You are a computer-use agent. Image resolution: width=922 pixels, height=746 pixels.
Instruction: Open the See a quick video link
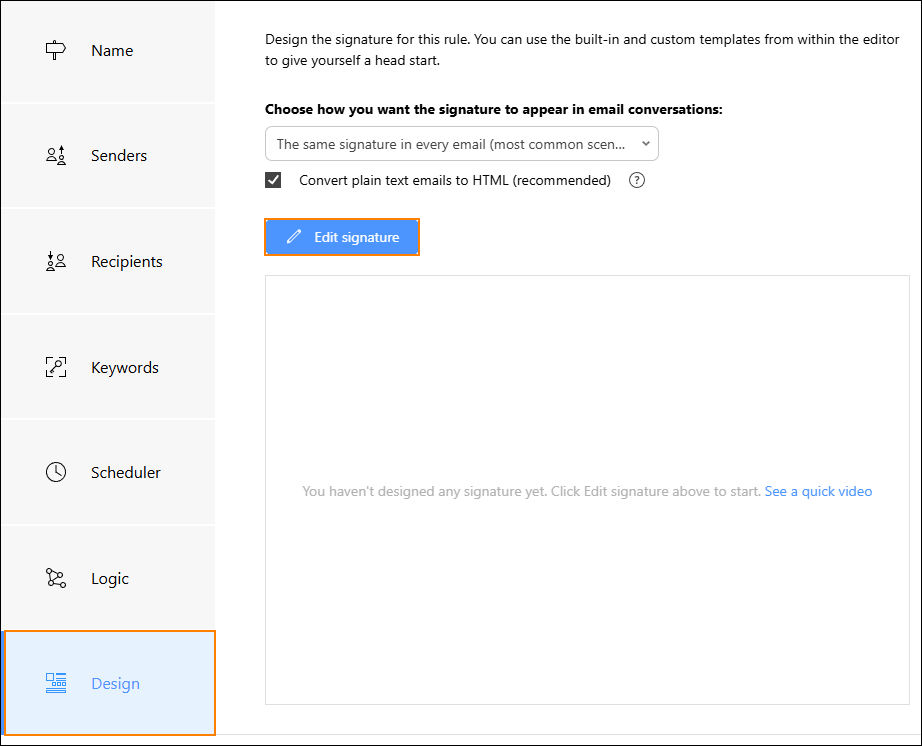(x=818, y=491)
